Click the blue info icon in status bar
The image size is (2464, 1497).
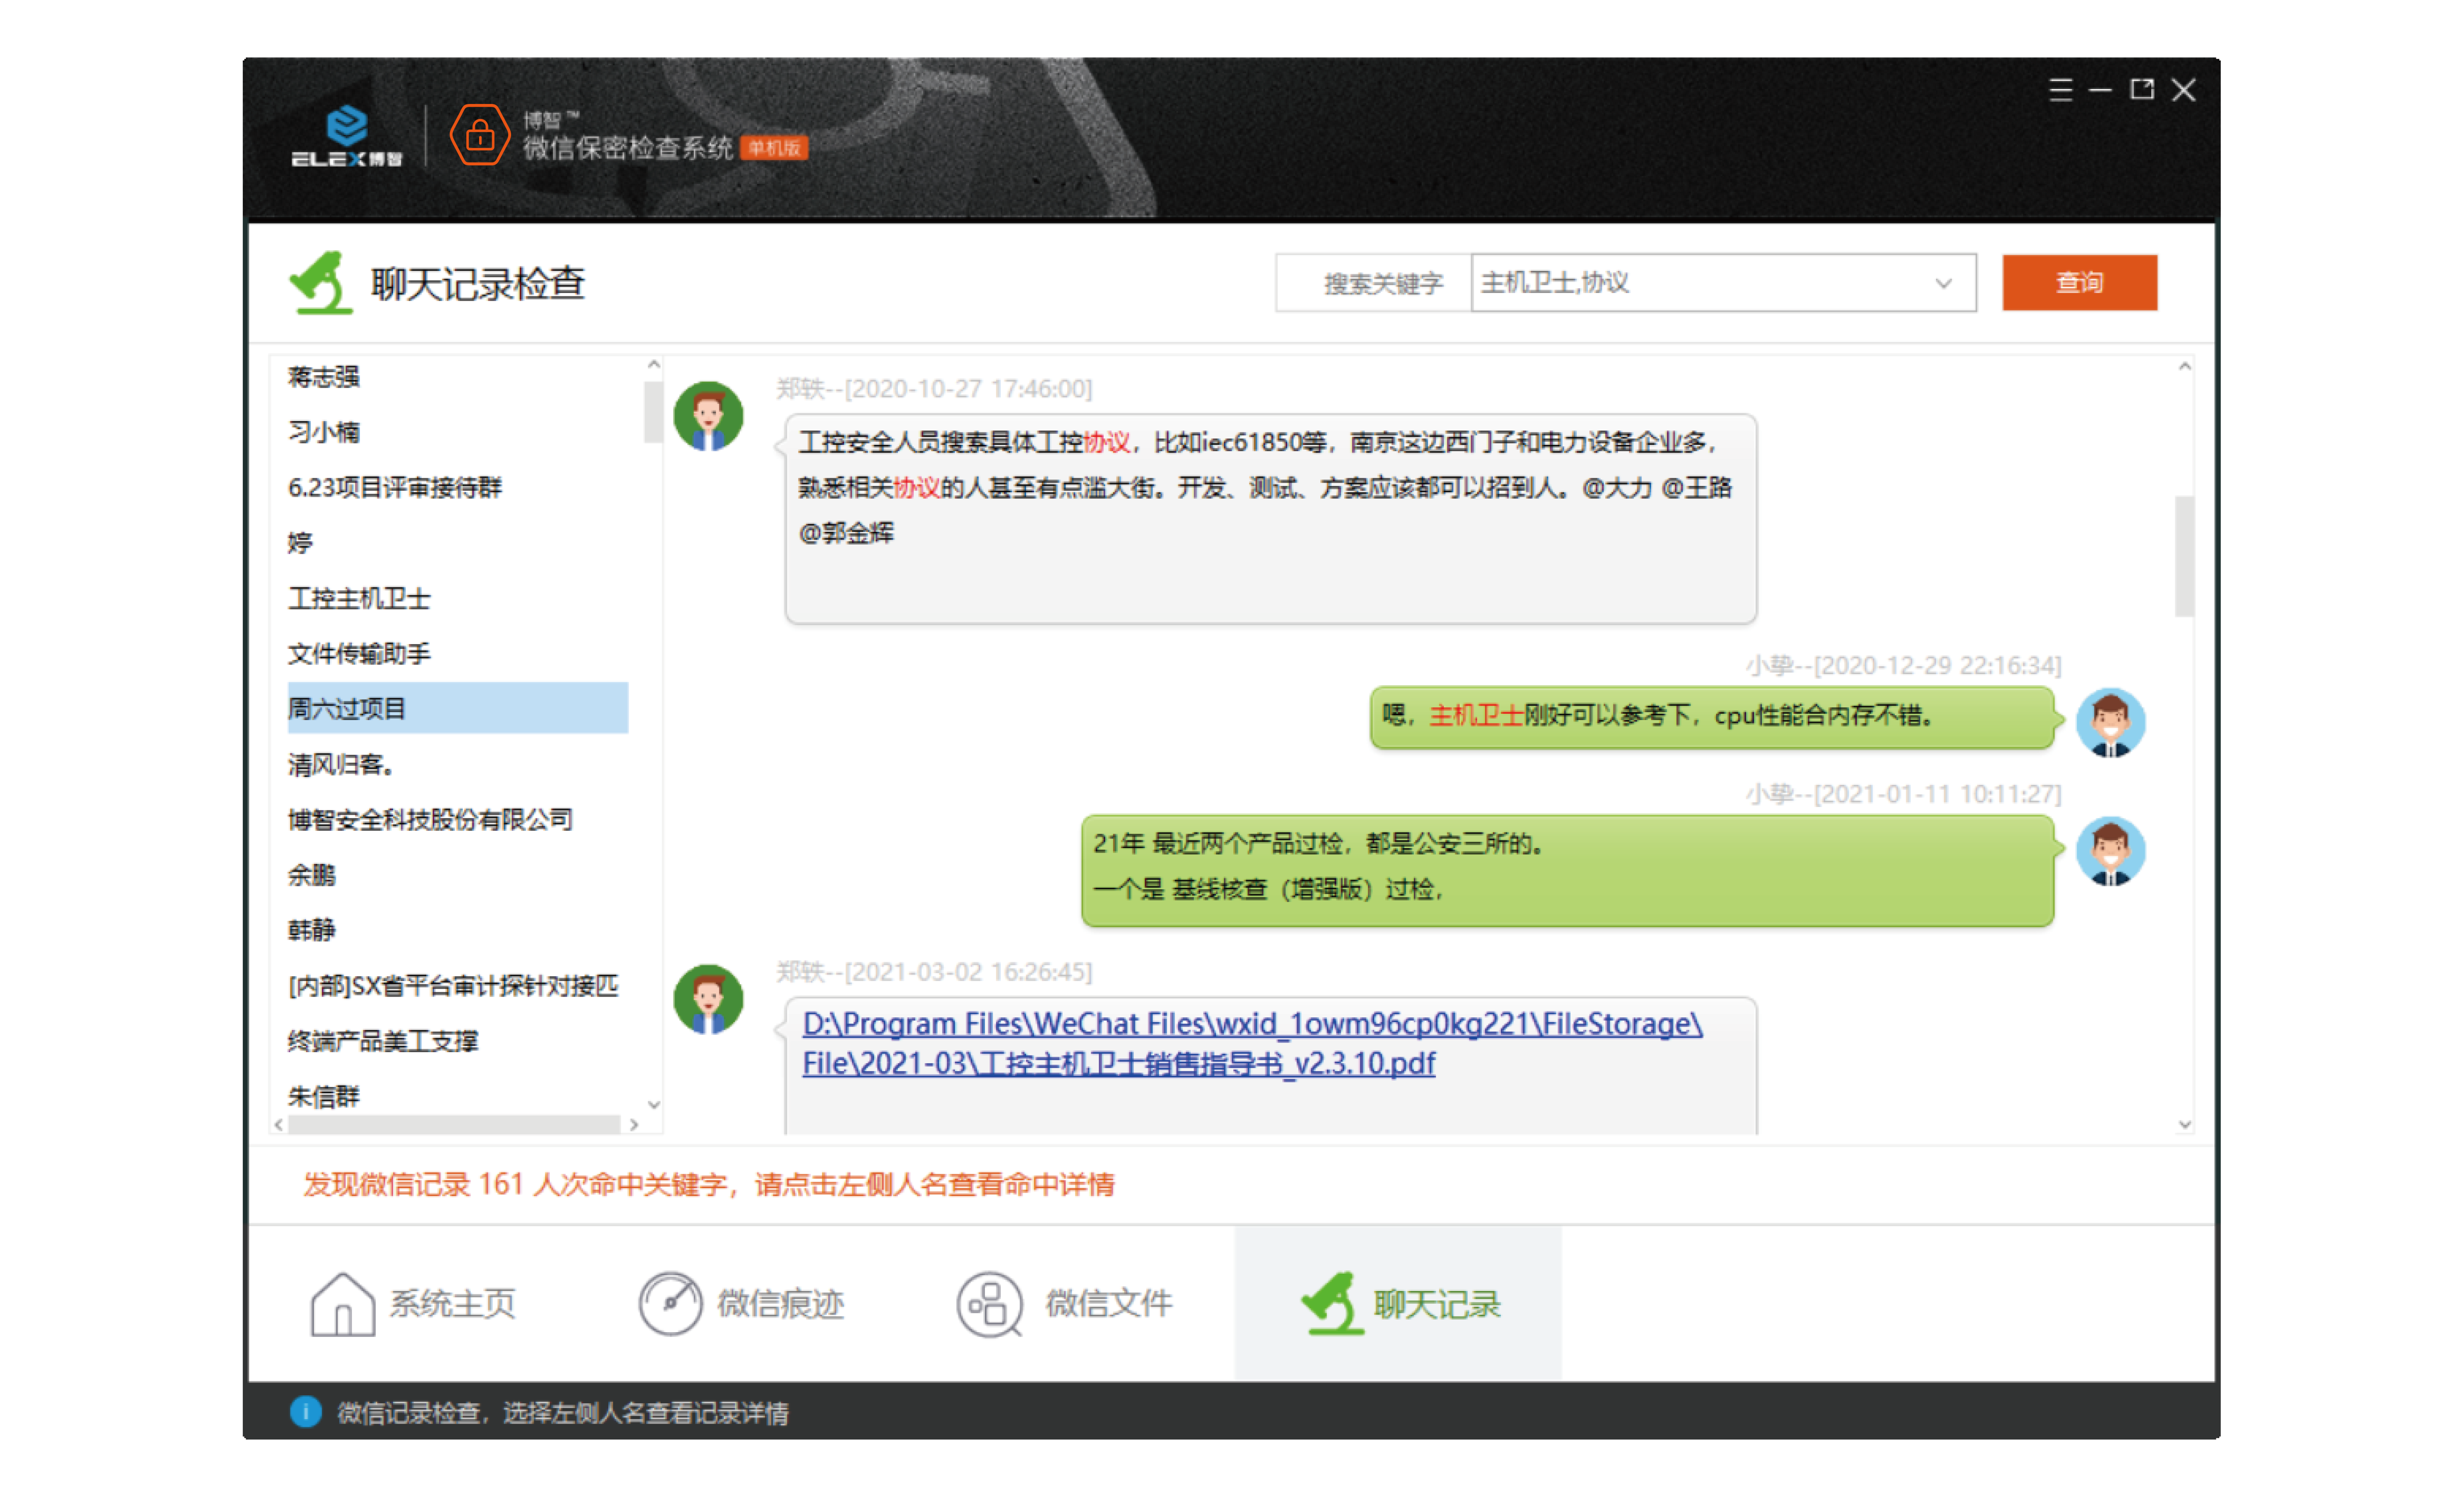[x=306, y=1411]
